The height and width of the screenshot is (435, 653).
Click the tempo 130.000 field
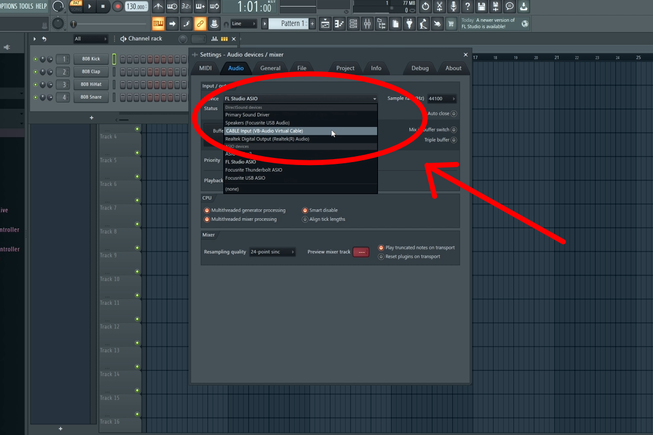click(x=136, y=7)
